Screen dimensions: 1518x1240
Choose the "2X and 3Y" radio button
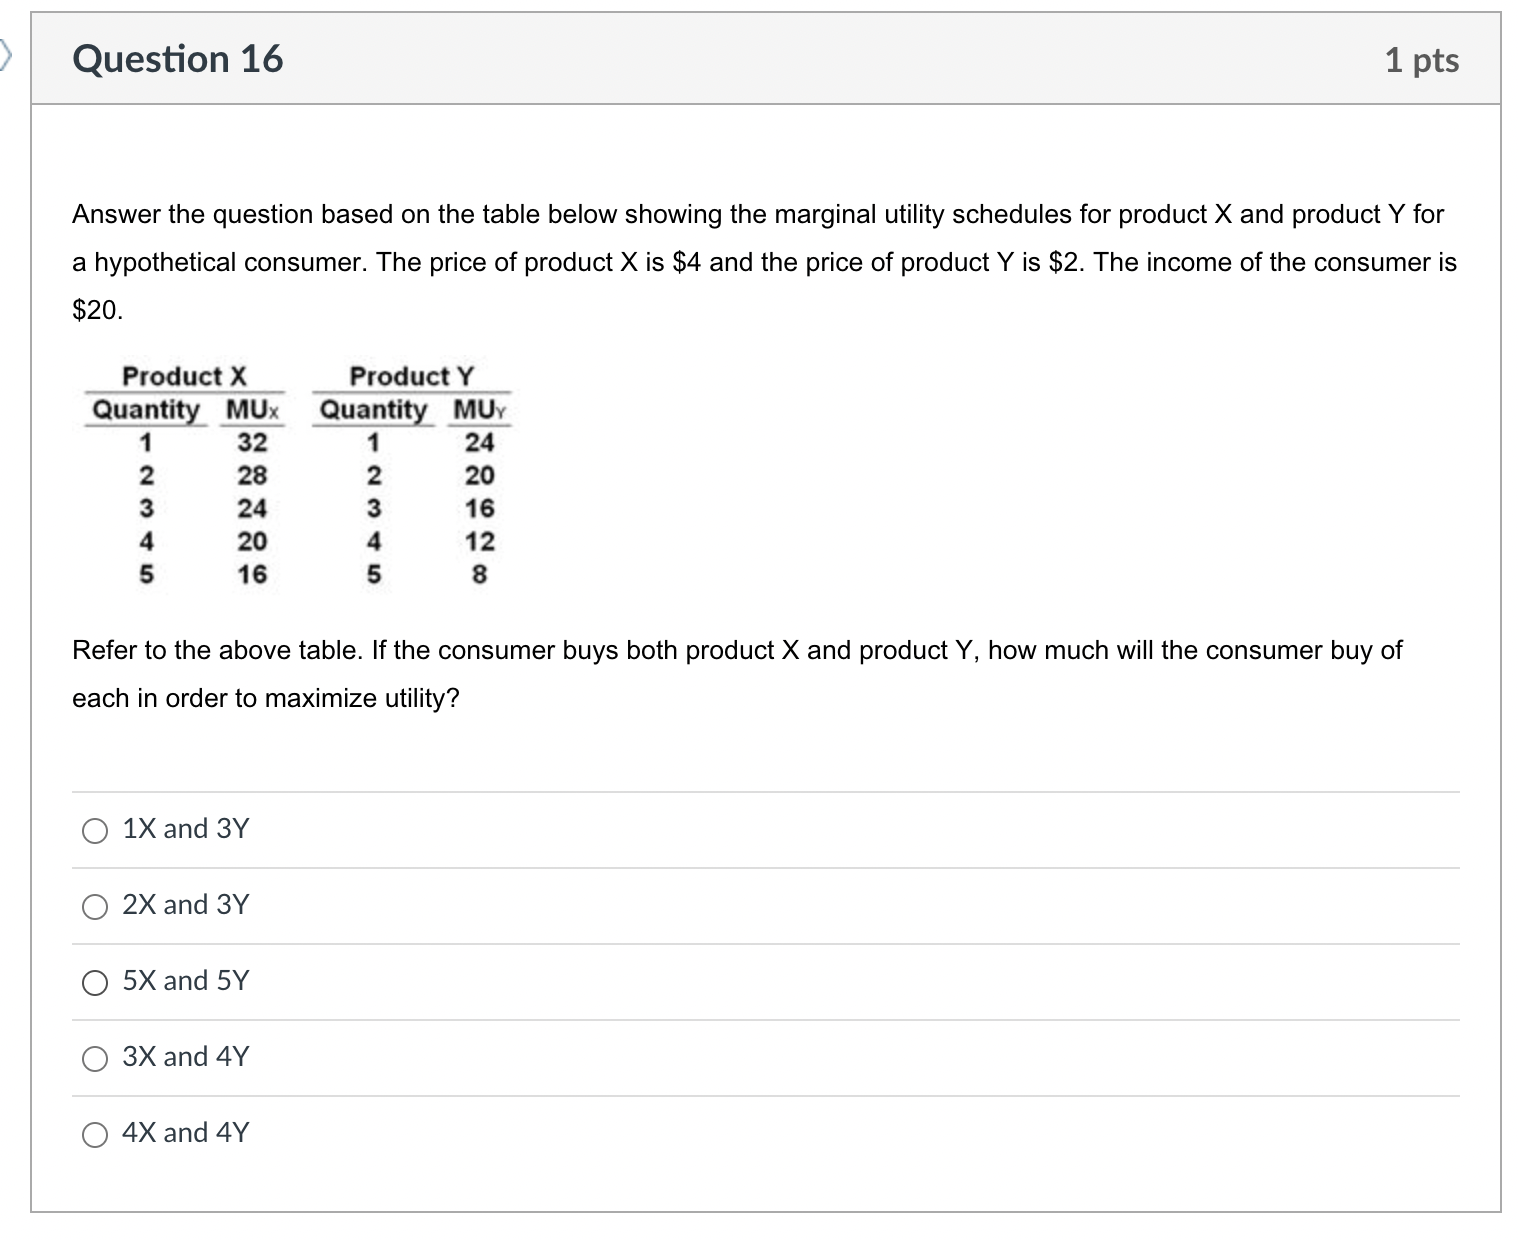(96, 906)
